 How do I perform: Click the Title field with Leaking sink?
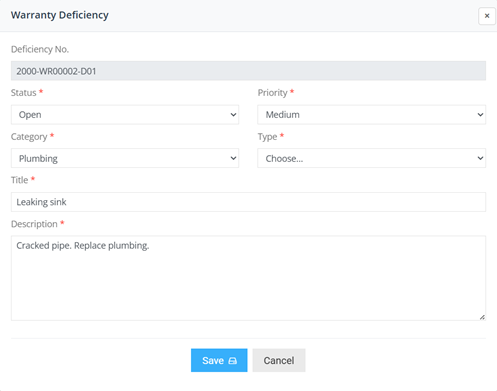pyautogui.click(x=248, y=202)
